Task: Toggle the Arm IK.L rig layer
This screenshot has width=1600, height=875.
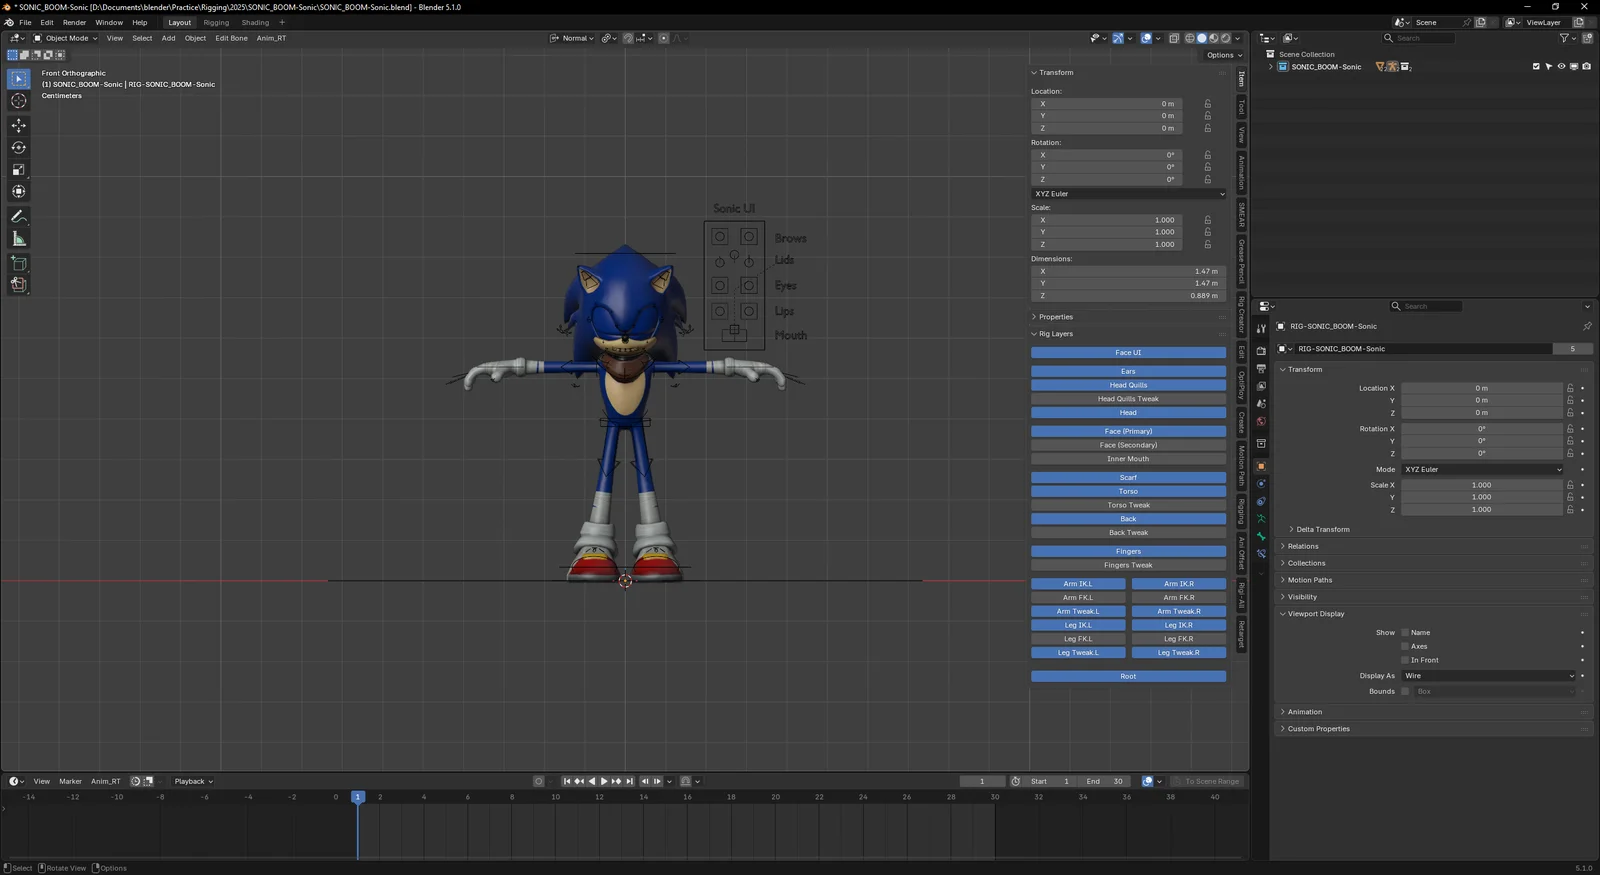Action: pyautogui.click(x=1078, y=584)
